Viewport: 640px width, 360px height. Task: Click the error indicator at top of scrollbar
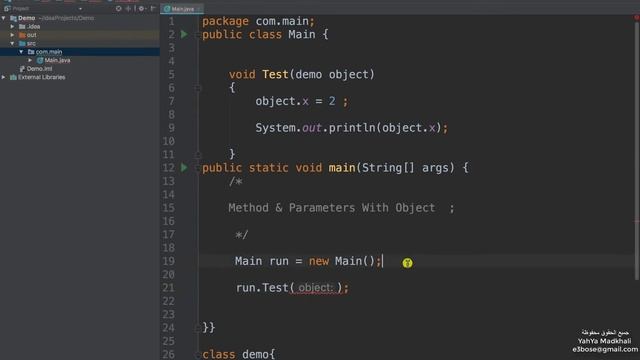pos(637,17)
